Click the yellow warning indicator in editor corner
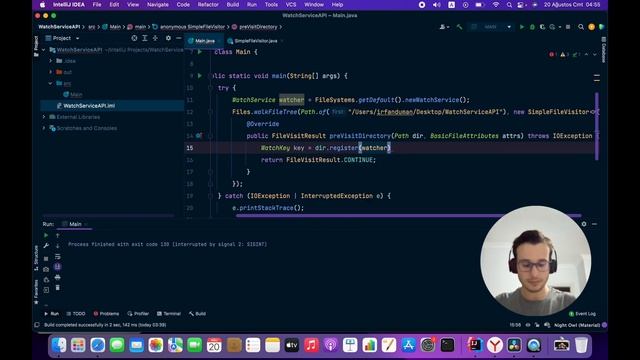Image resolution: width=640 pixels, height=360 pixels. 564,54
